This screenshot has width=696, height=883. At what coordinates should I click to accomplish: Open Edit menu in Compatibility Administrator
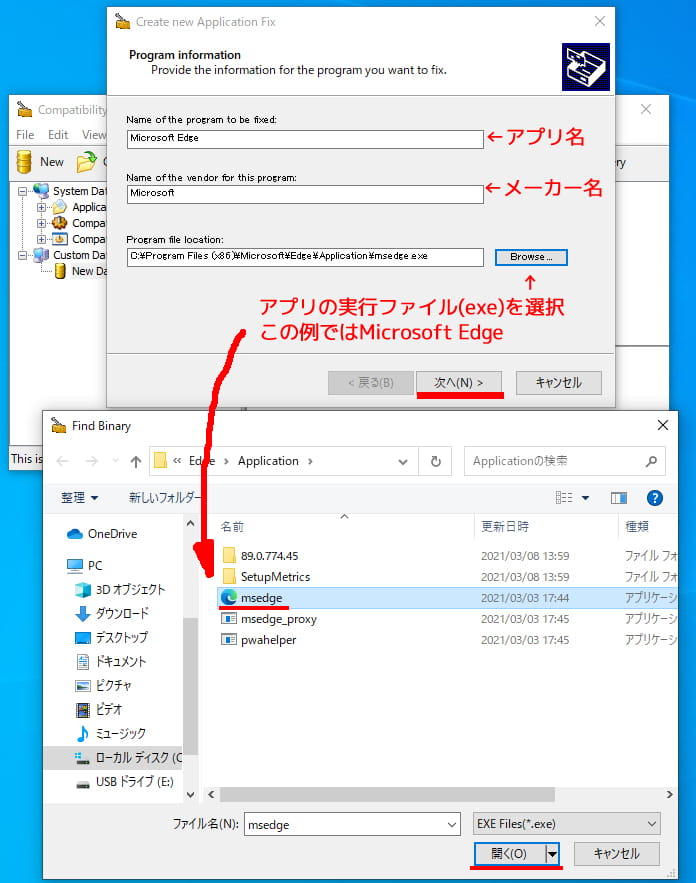pyautogui.click(x=58, y=135)
